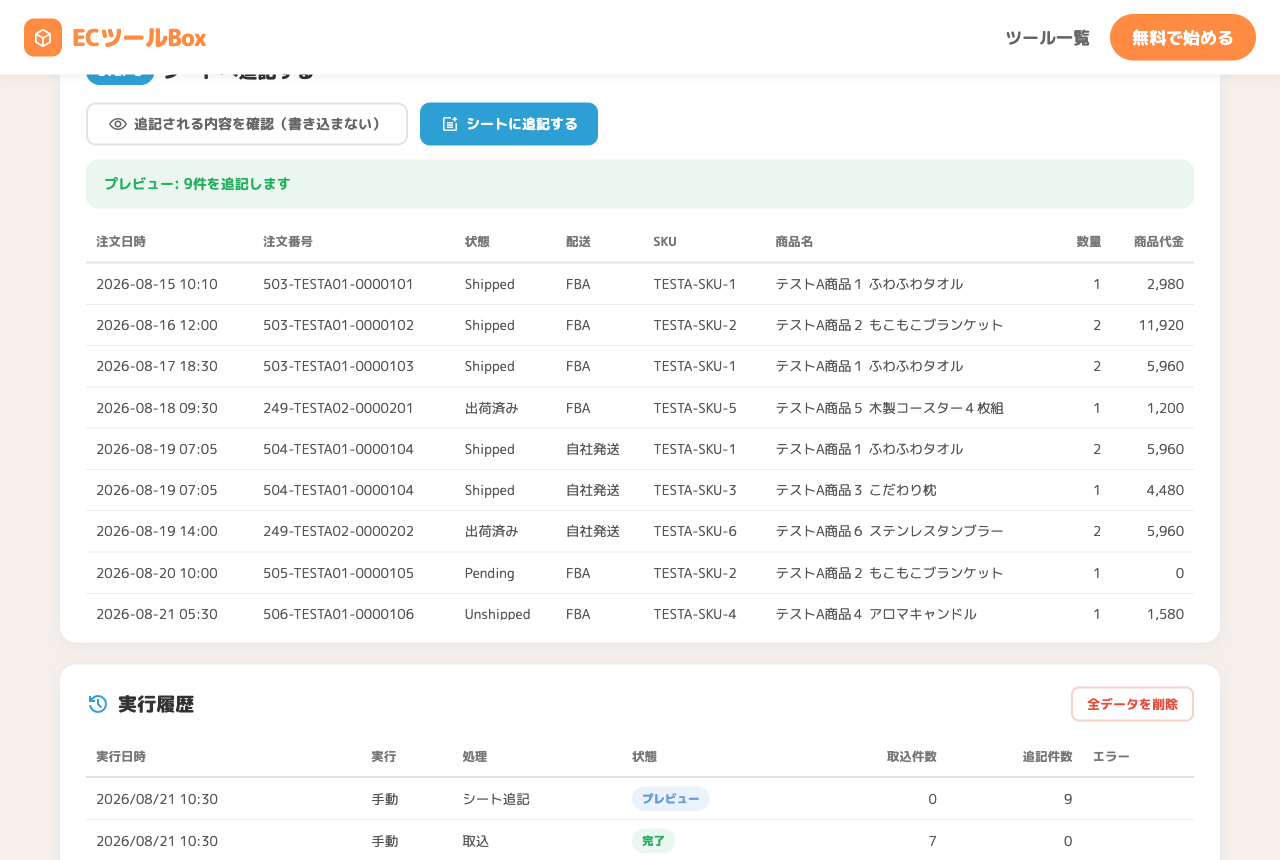Click the SKU column header
1280x860 pixels.
[665, 242]
